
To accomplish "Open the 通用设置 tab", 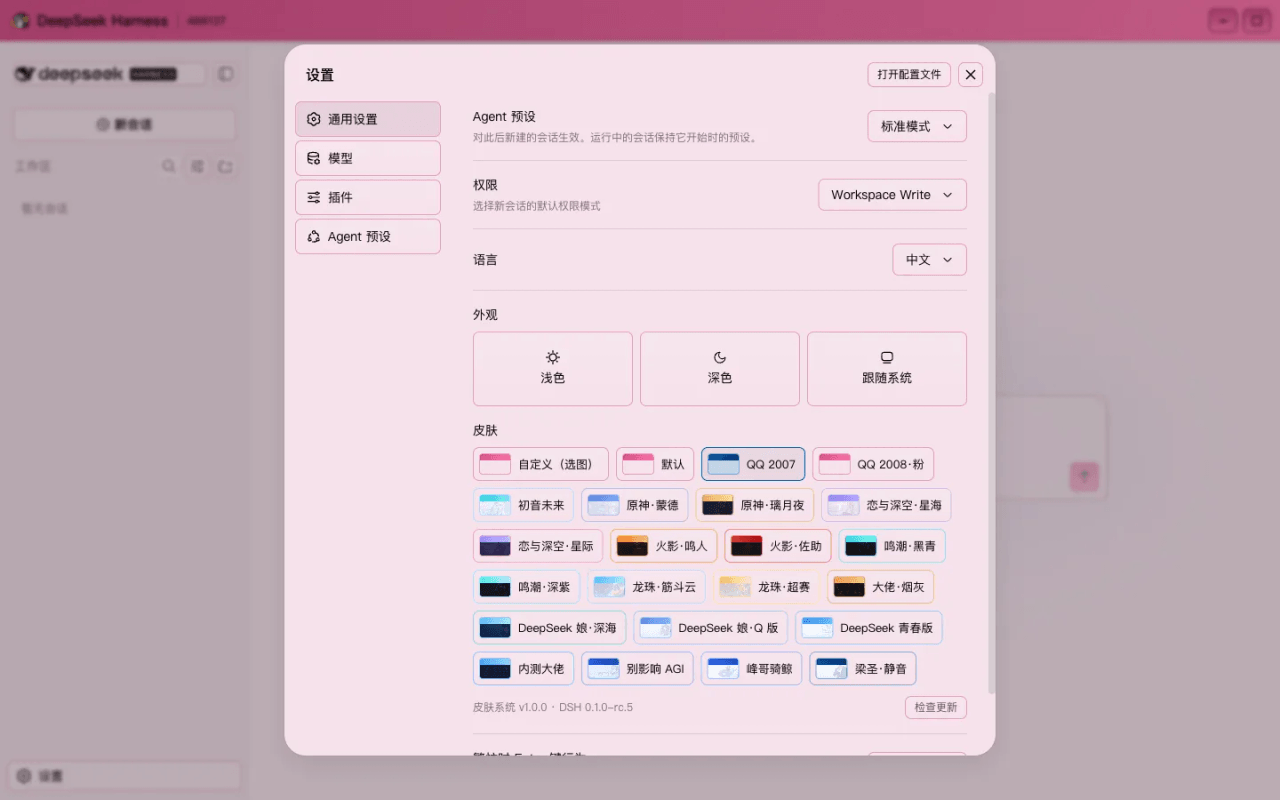I will coord(367,119).
